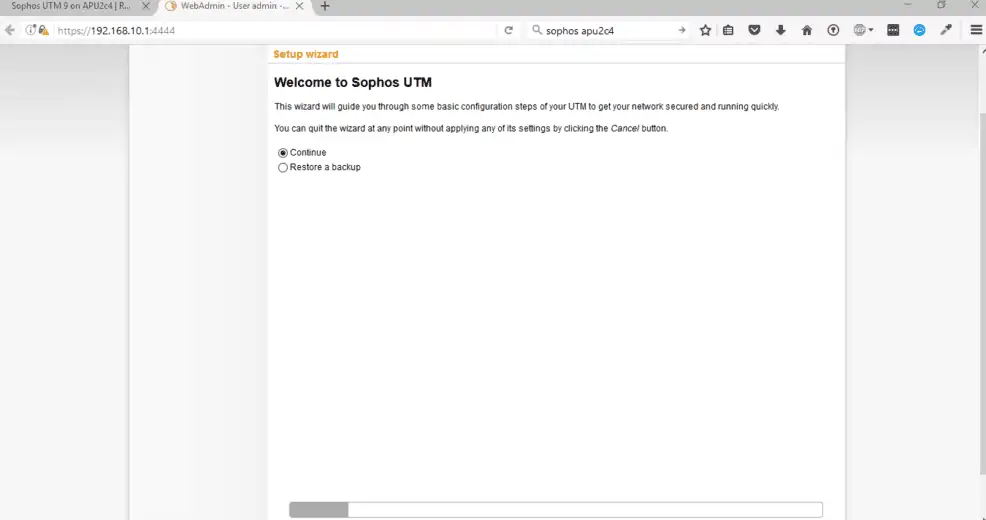Open the Downloads arrow icon
The height and width of the screenshot is (520, 986).
pyautogui.click(x=780, y=30)
